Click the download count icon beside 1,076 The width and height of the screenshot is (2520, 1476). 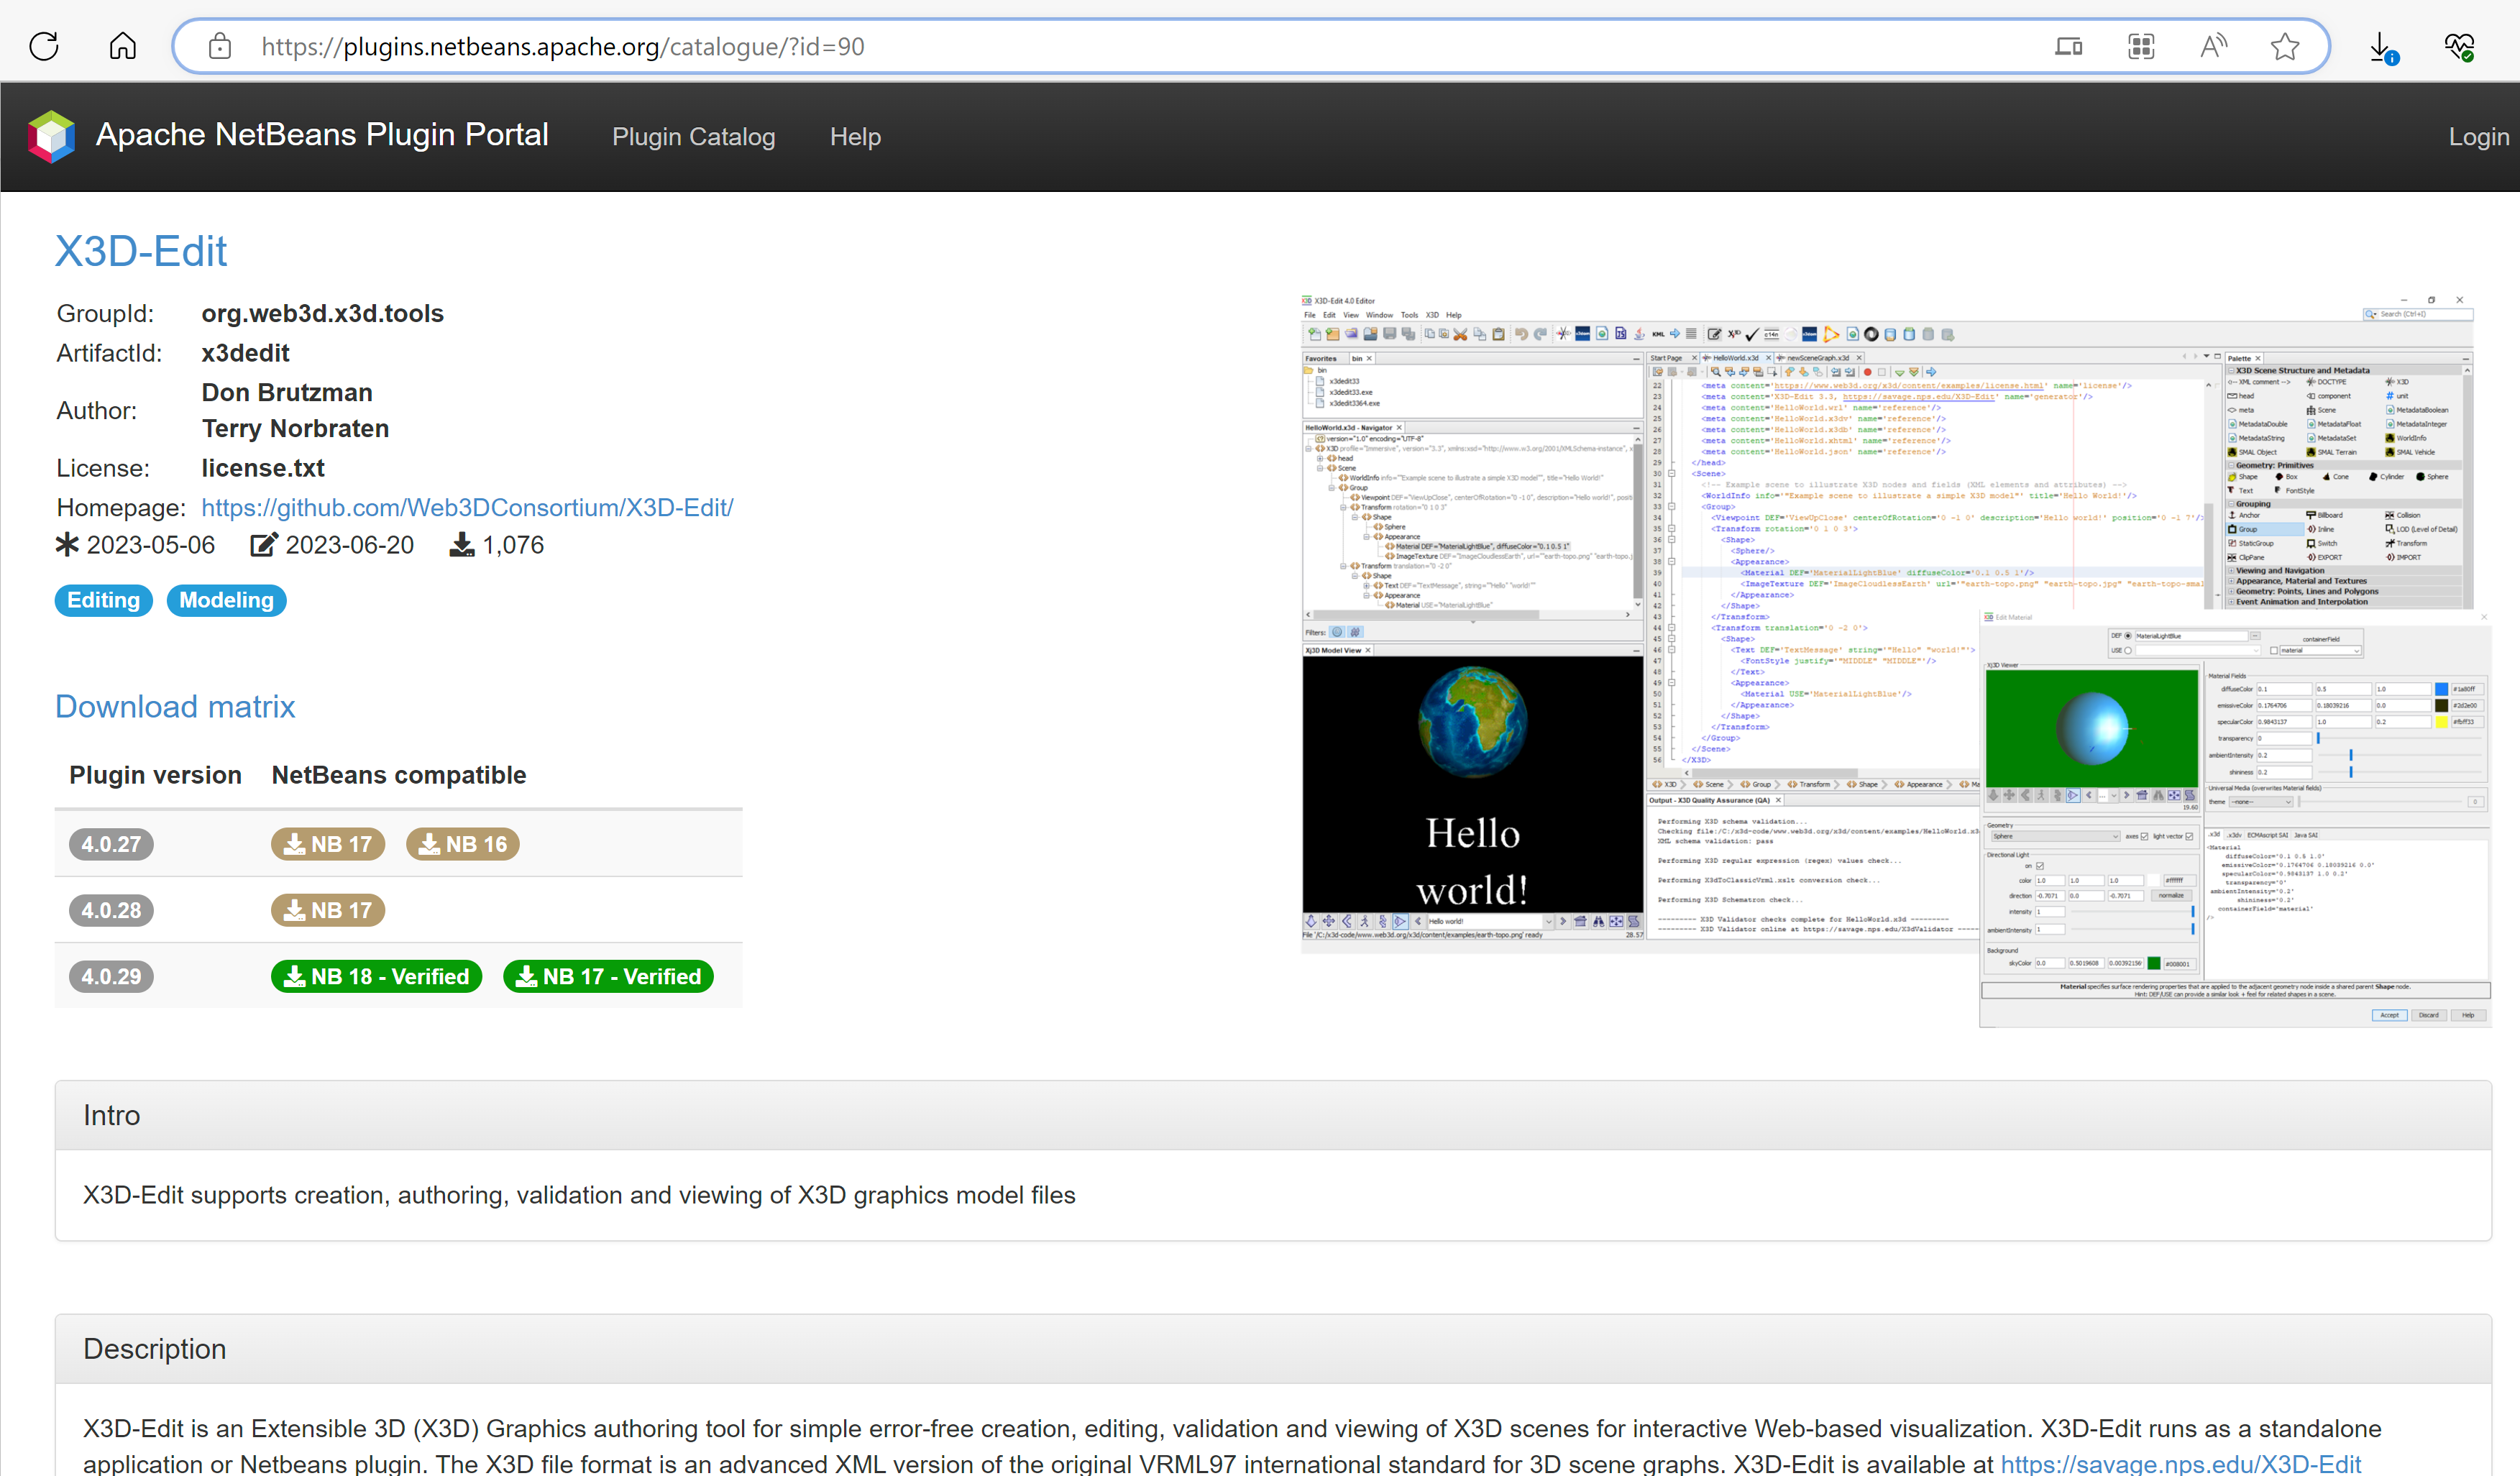pos(461,545)
